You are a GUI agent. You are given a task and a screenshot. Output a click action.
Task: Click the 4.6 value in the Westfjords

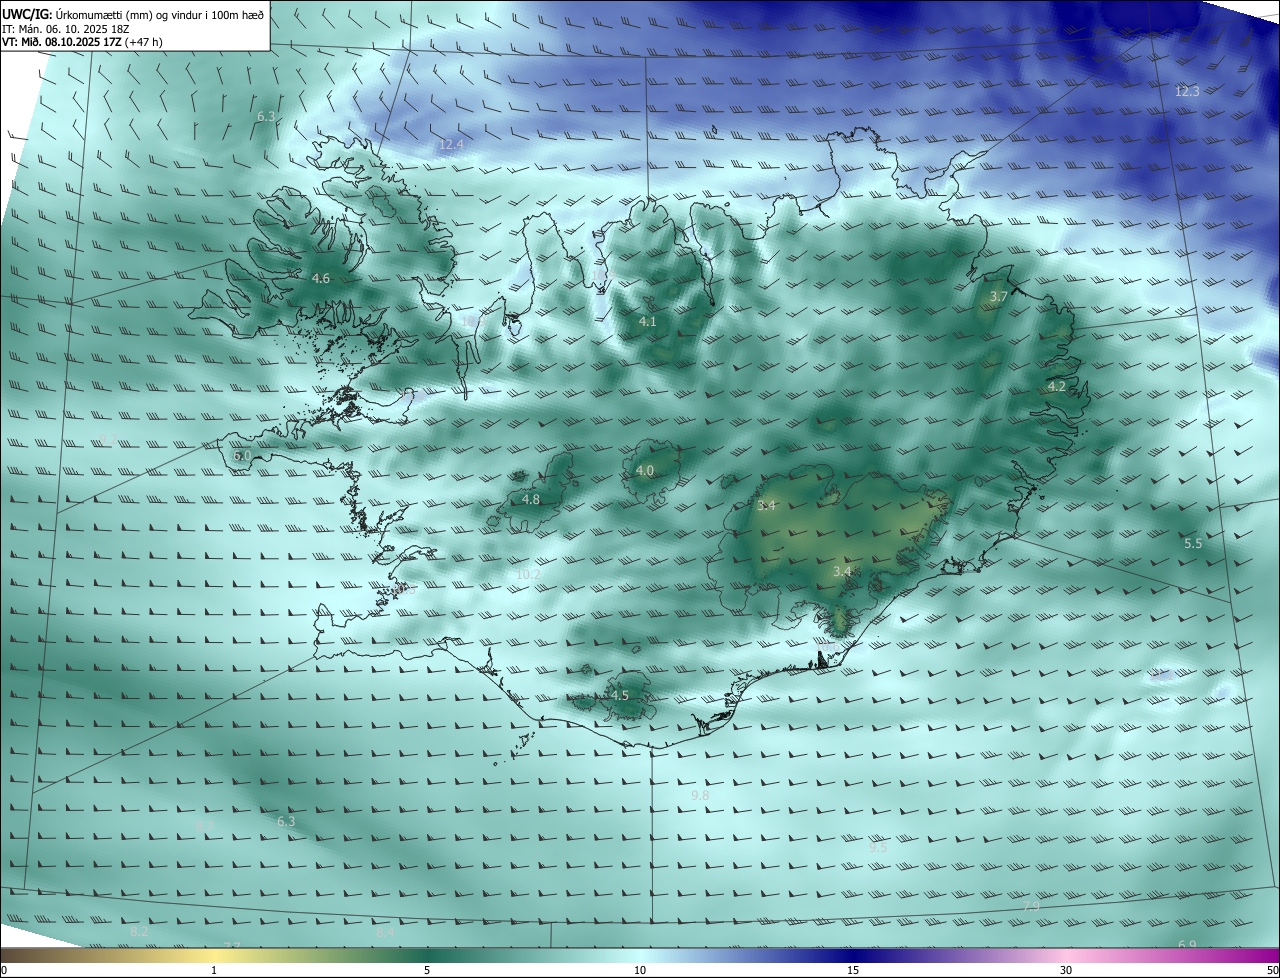point(321,278)
